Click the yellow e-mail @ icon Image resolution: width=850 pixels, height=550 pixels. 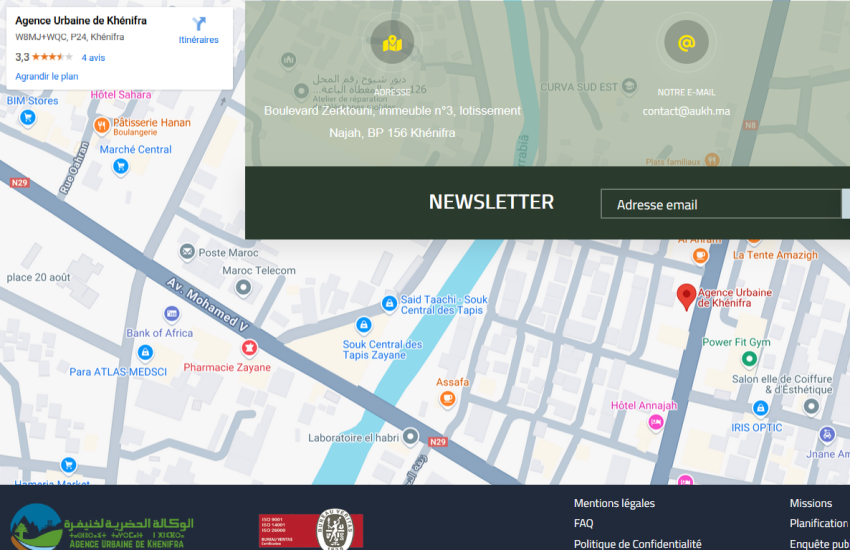[x=686, y=43]
